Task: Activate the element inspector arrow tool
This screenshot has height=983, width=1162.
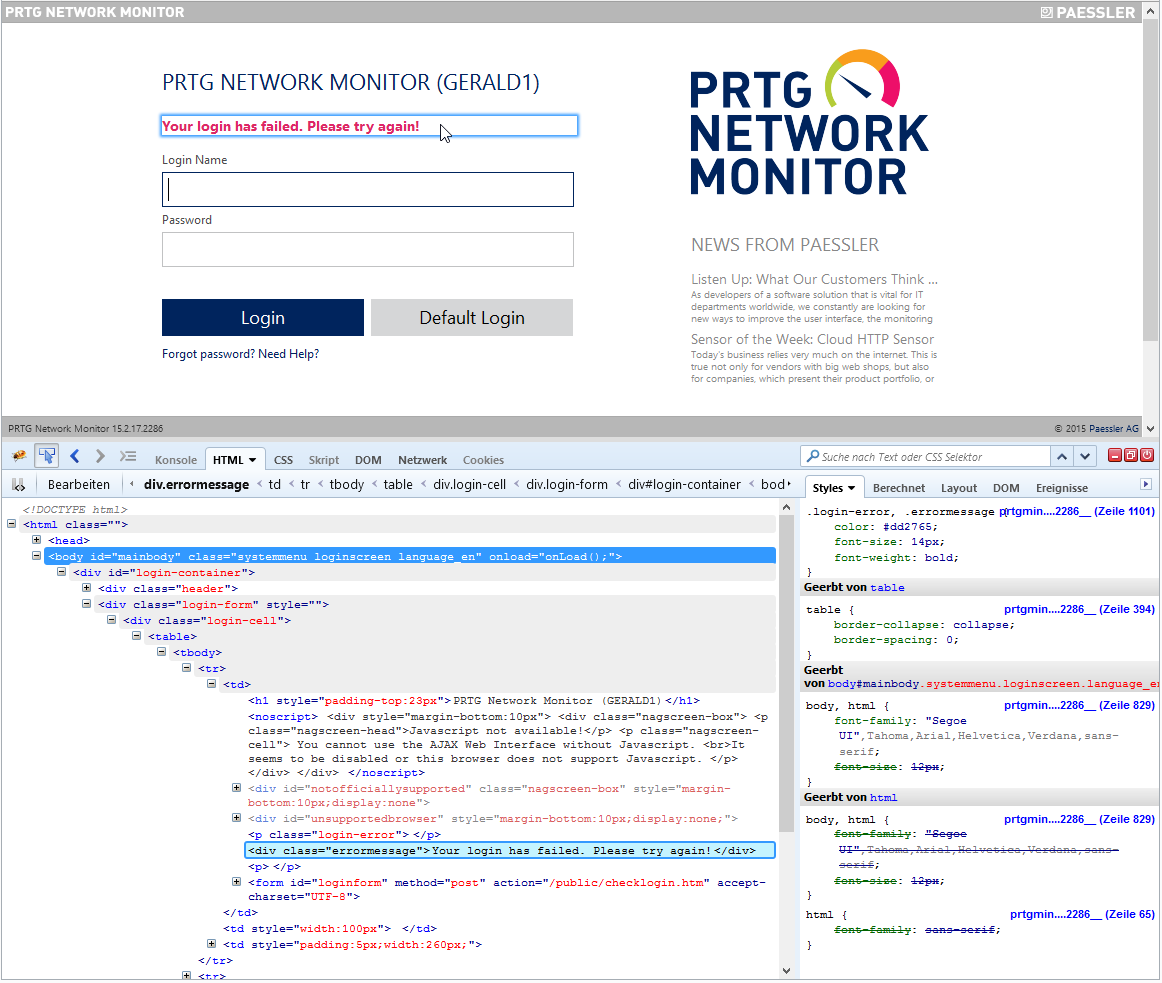Action: pos(47,456)
